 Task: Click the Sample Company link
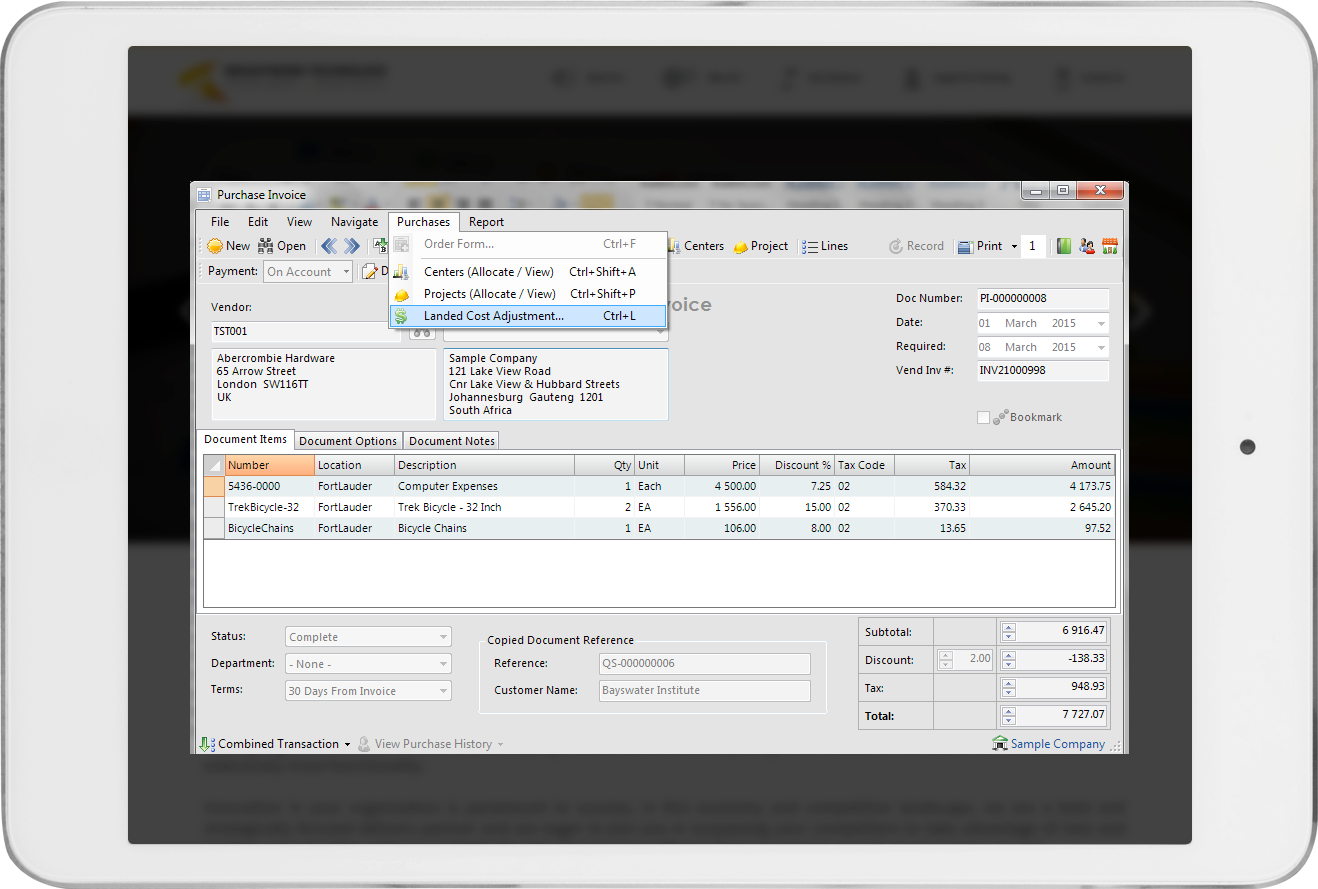coord(1057,744)
